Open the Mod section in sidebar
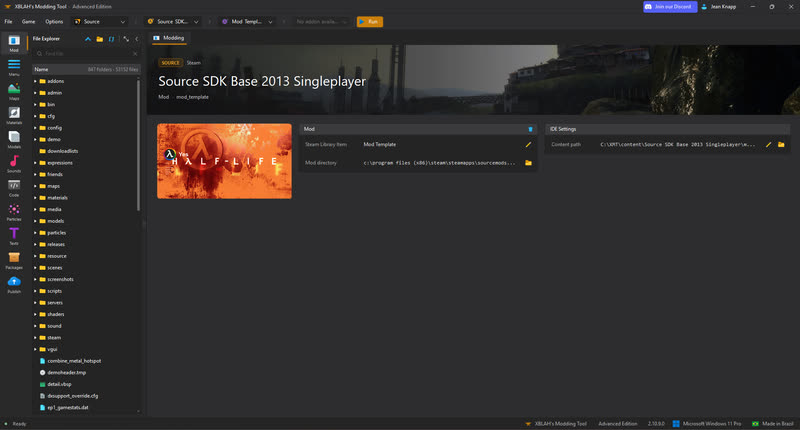800x430 pixels. pos(14,43)
